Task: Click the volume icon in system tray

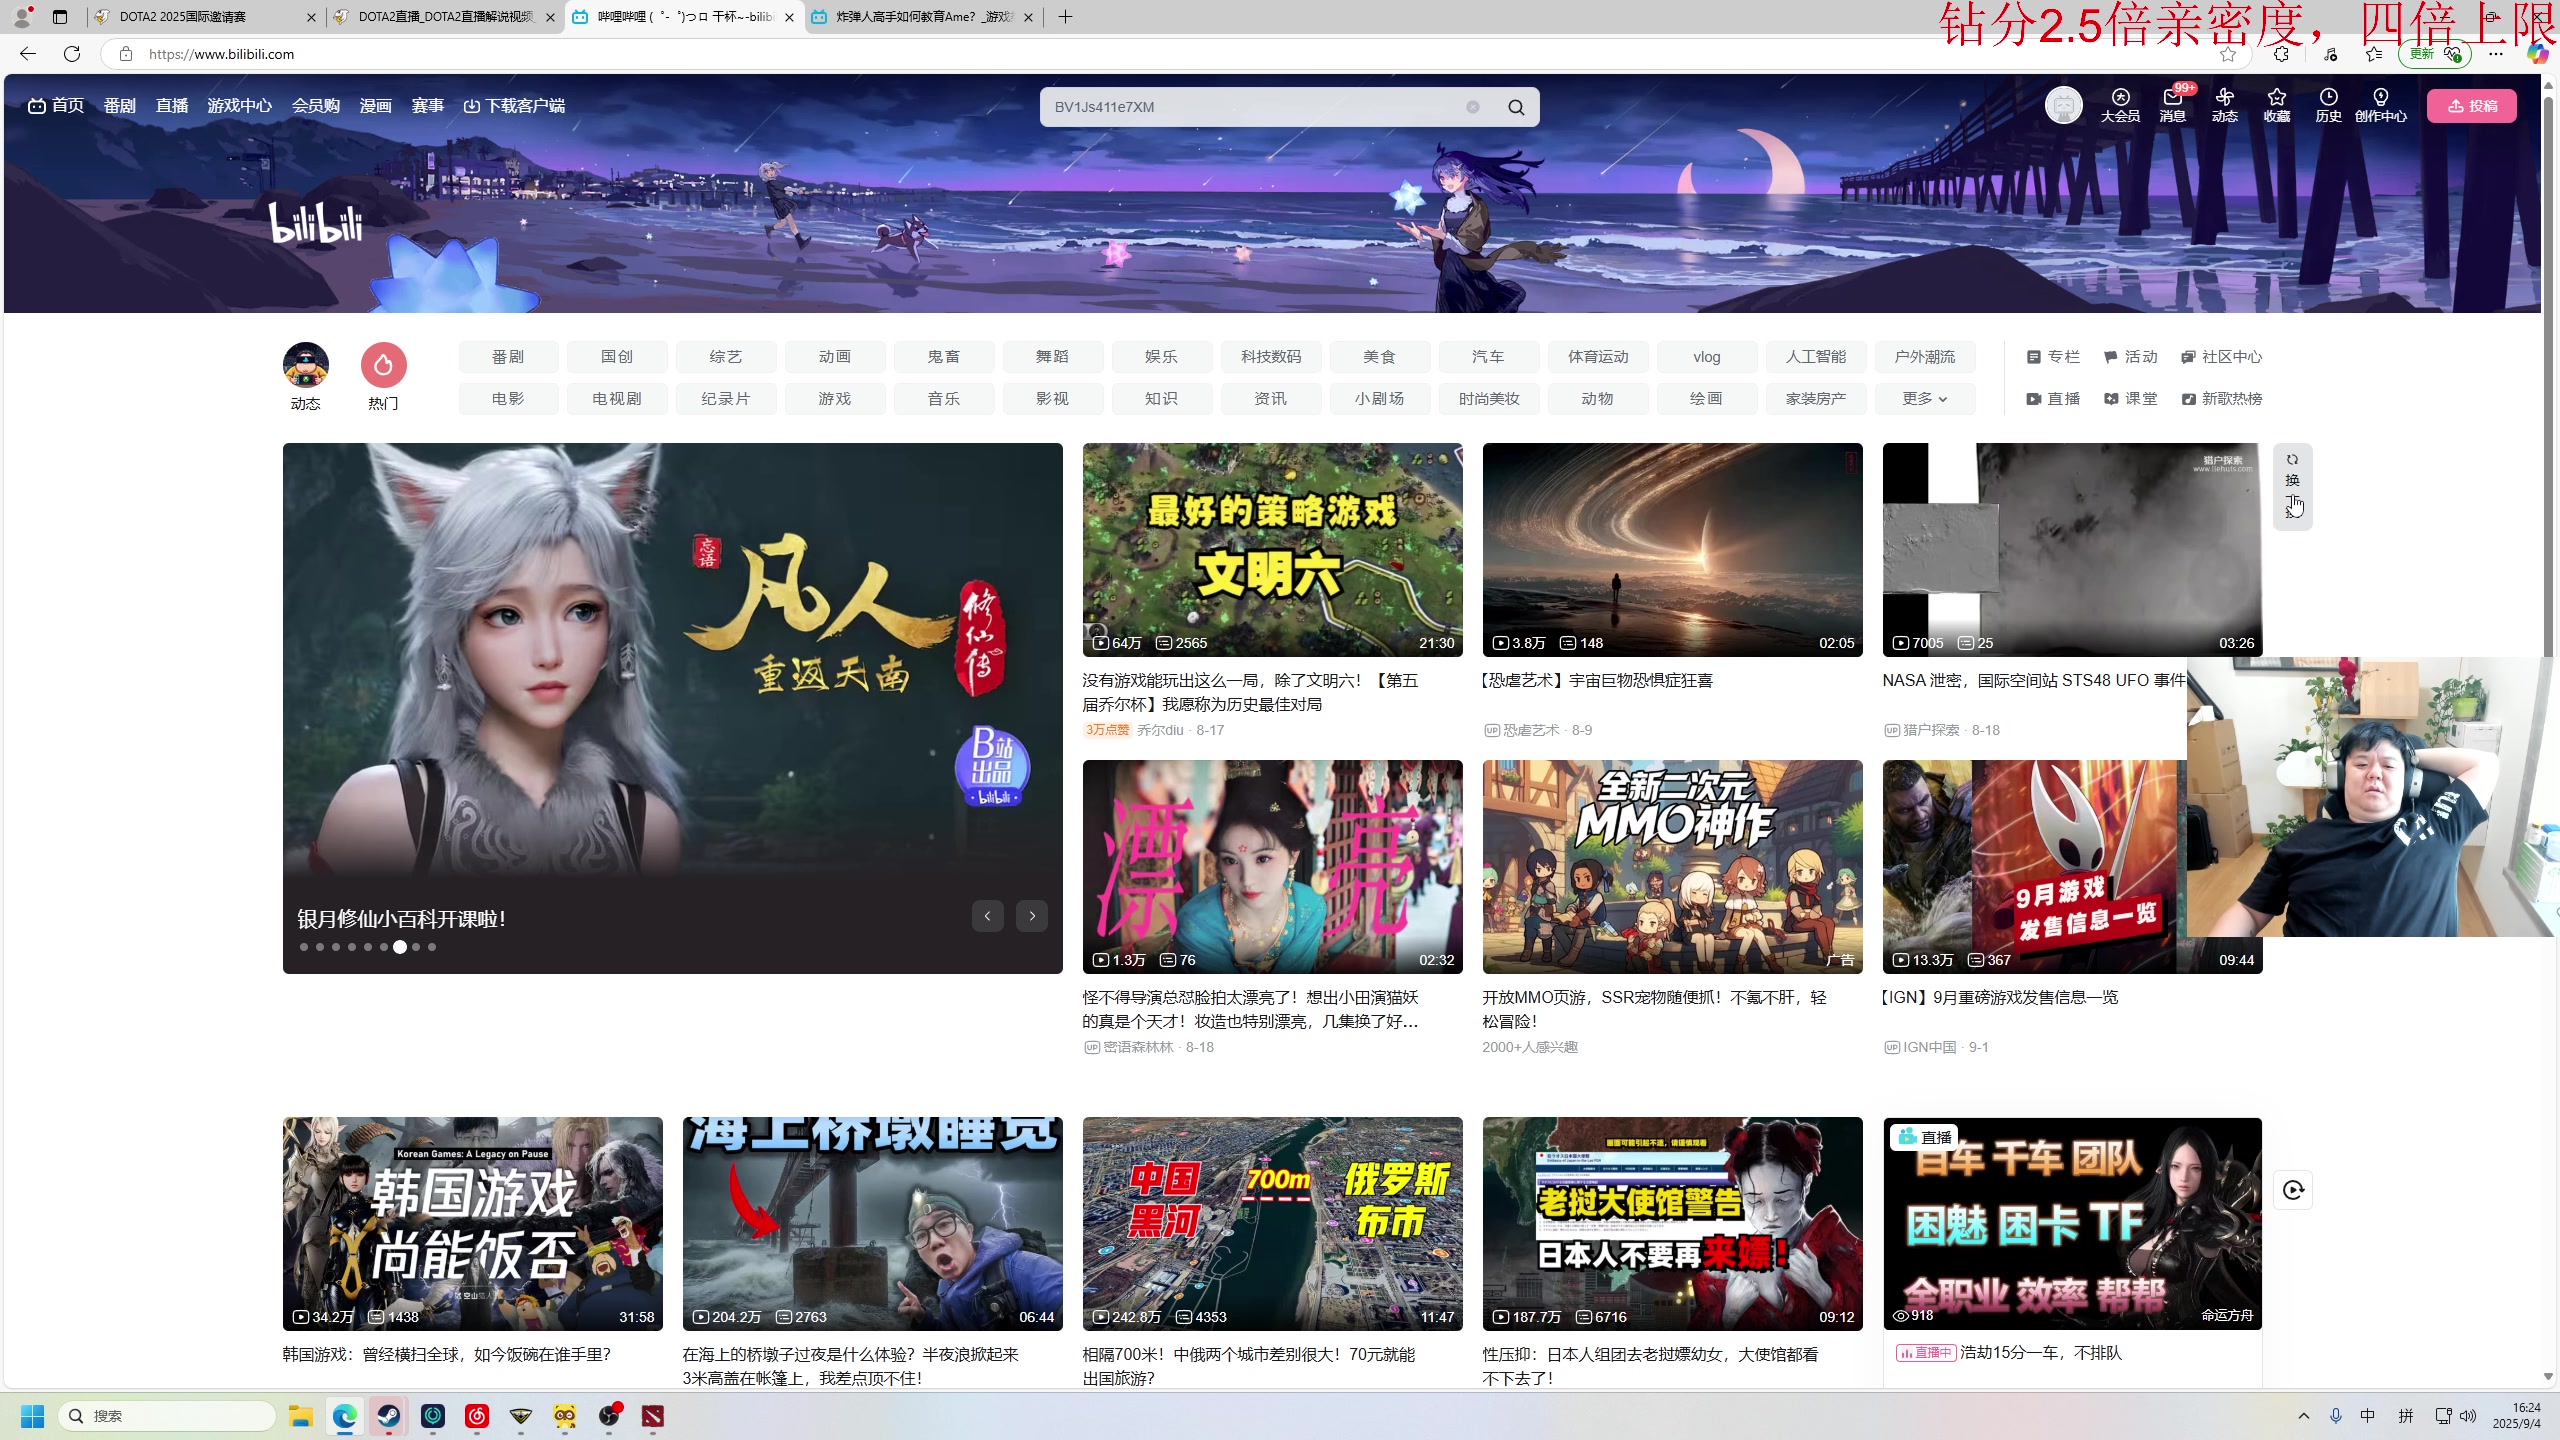Action: coord(2468,1416)
